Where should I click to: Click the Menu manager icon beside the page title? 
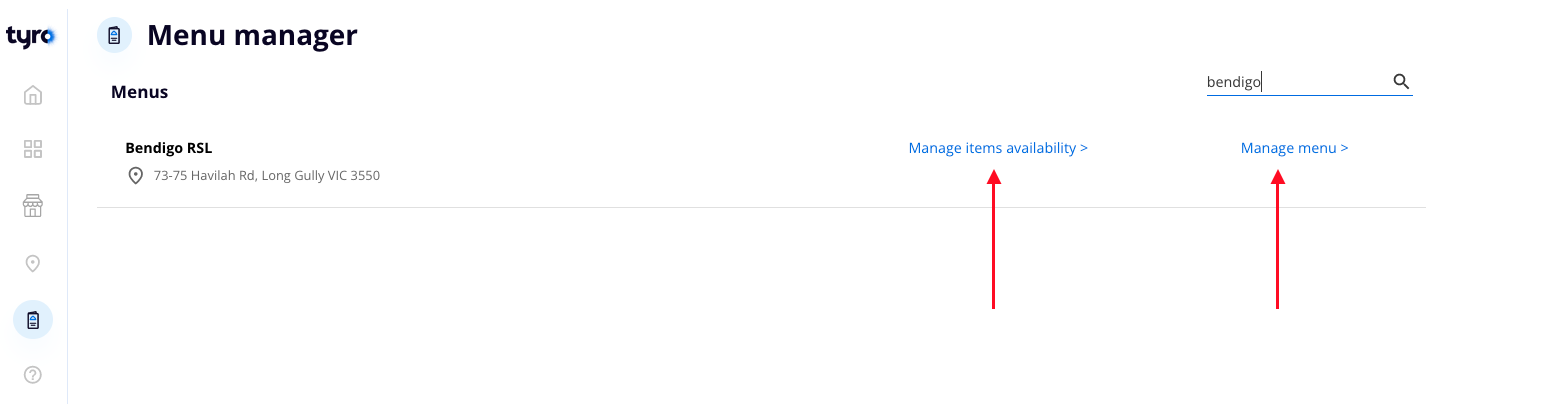coord(114,36)
